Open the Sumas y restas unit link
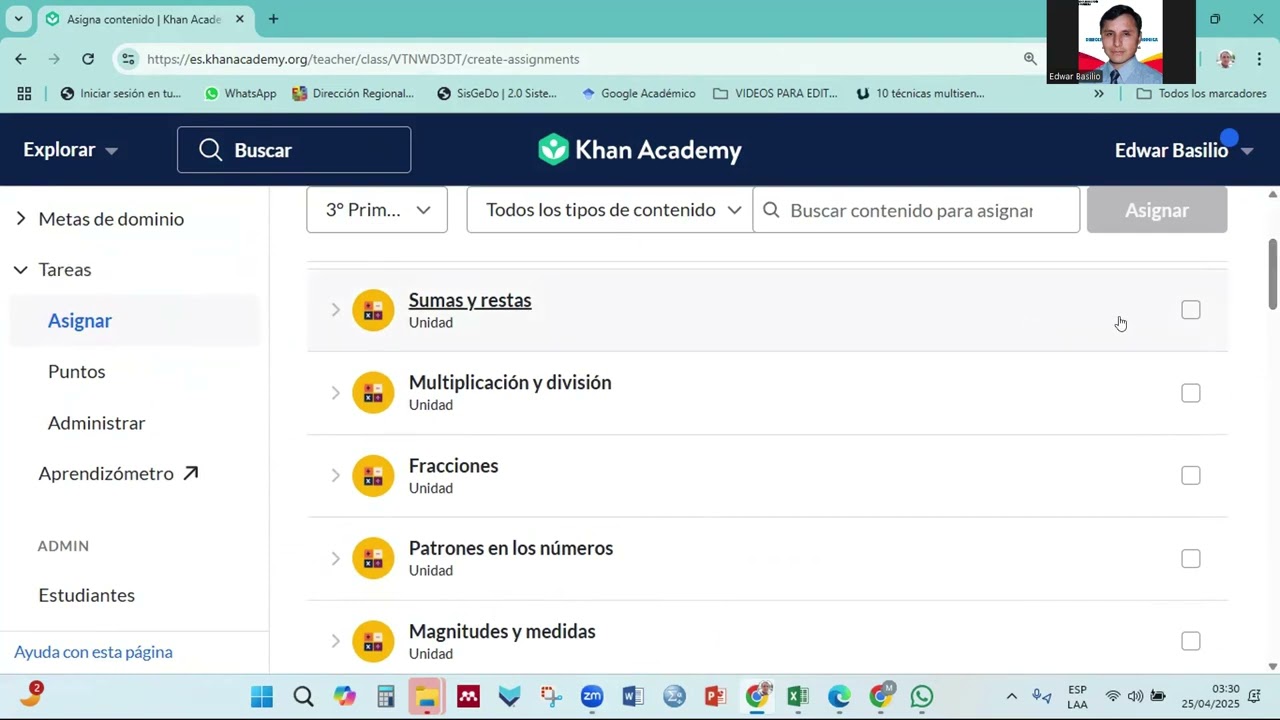1280x720 pixels. coord(470,300)
